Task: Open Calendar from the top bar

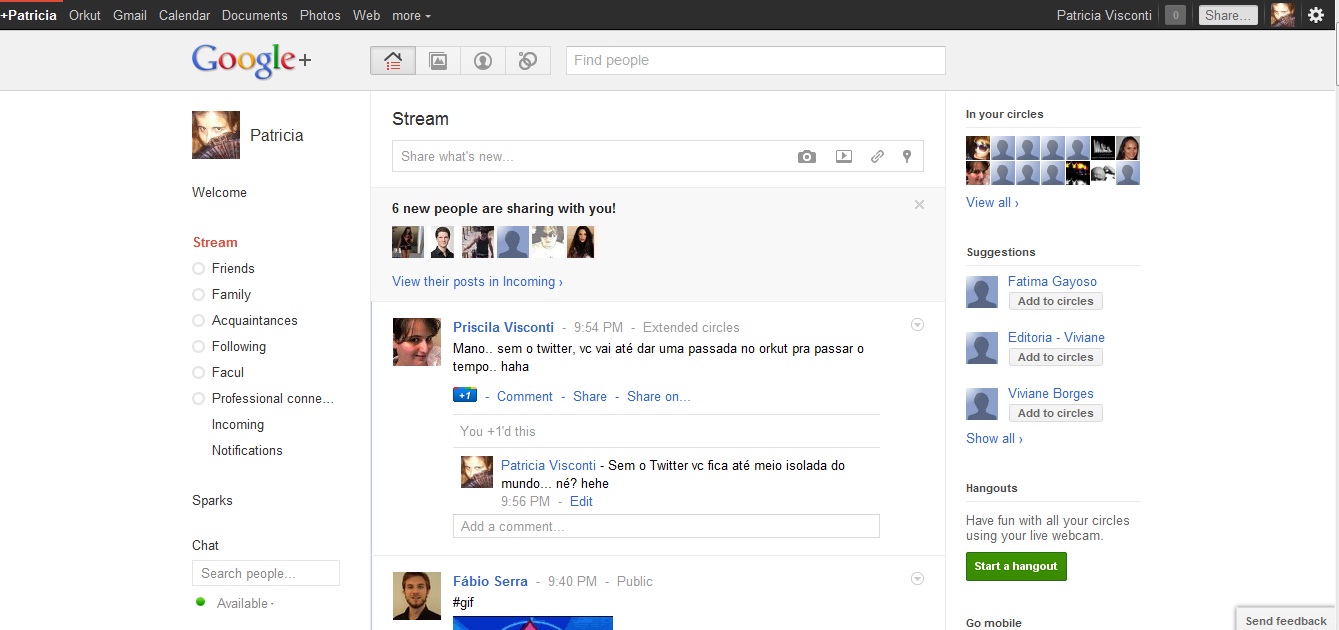Action: point(184,16)
